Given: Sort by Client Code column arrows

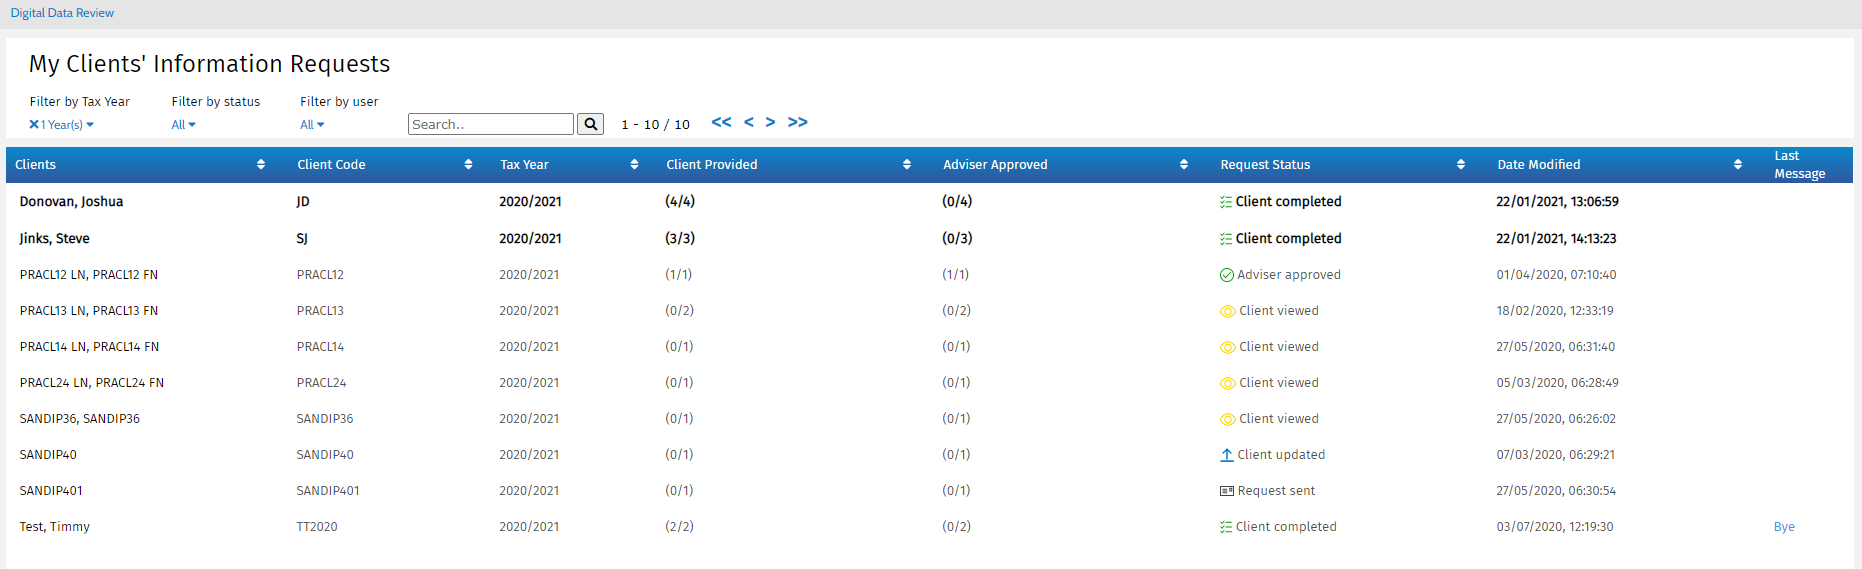Looking at the screenshot, I should click(468, 165).
